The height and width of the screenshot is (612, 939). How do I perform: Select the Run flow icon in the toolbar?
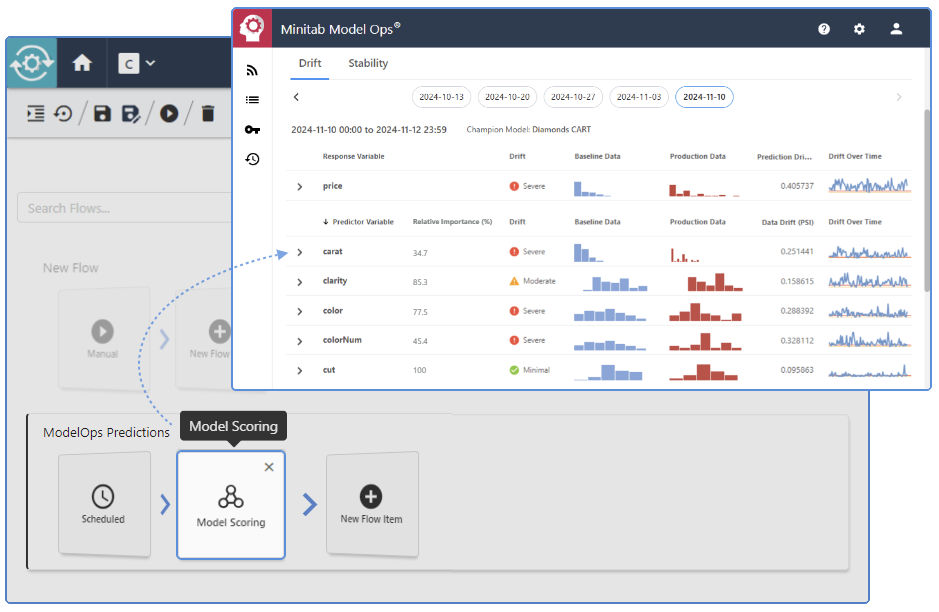tap(168, 113)
